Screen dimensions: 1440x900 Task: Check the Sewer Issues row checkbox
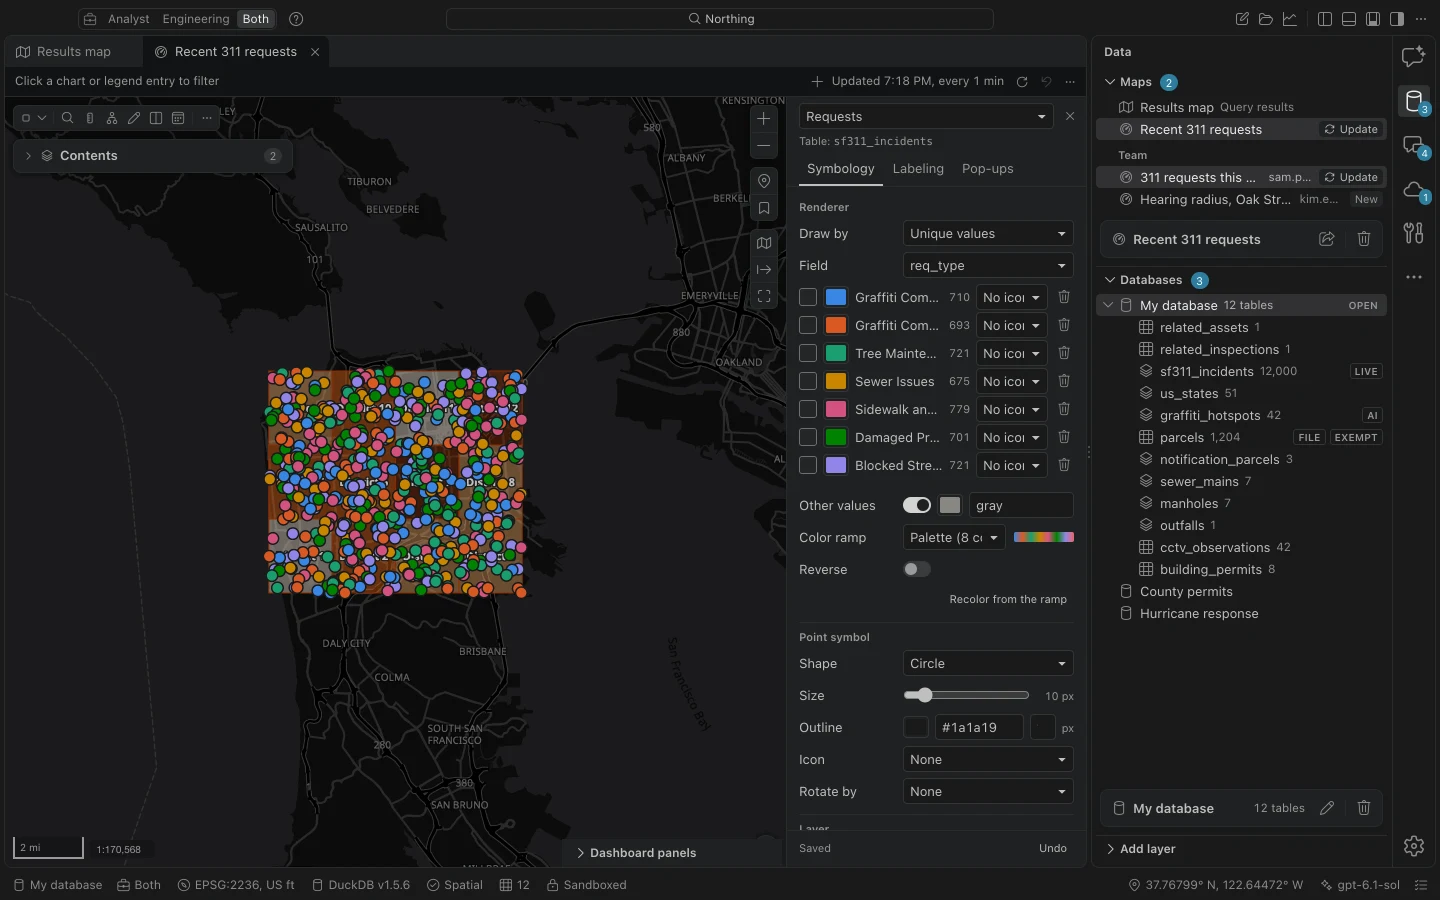pos(808,381)
